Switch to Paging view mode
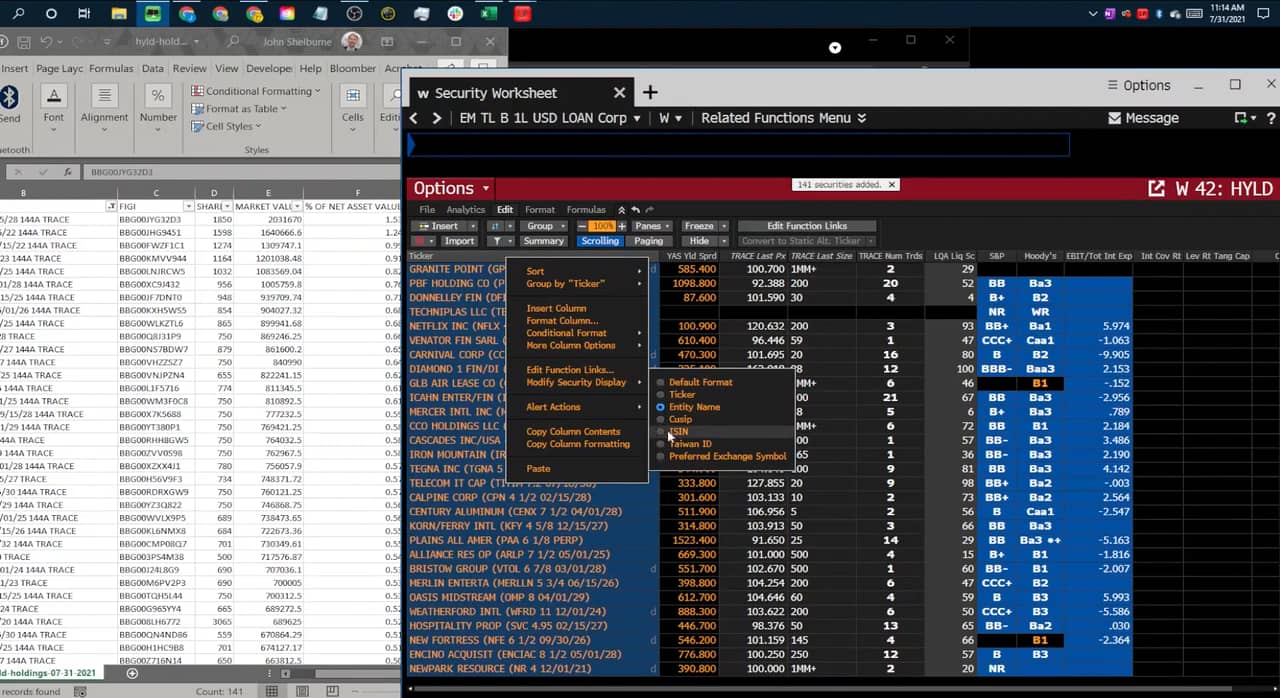 648,241
